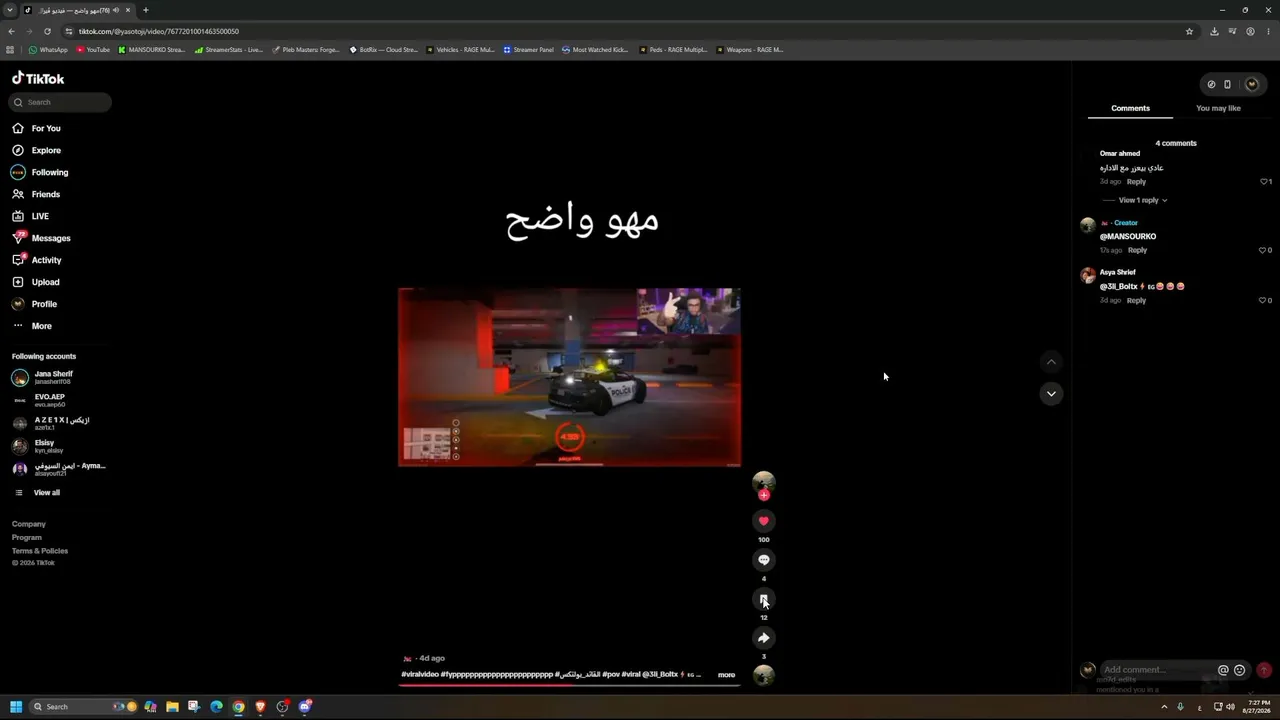The height and width of the screenshot is (720, 1280).
Task: Open Jana Sherif following account
Action: coord(42,377)
